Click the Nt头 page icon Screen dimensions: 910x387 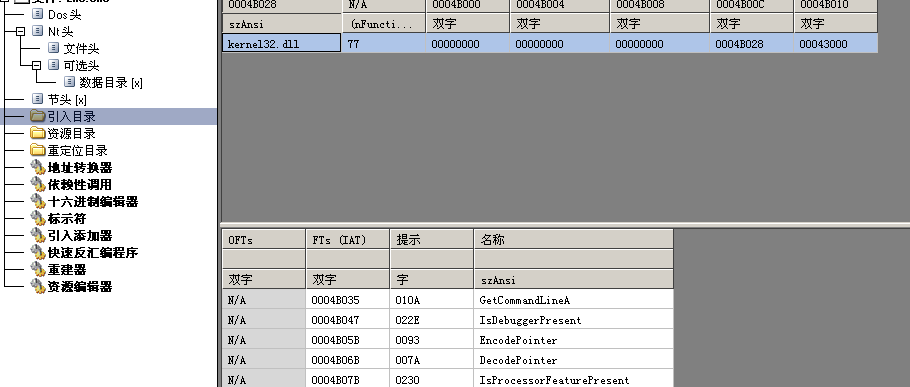pos(38,31)
